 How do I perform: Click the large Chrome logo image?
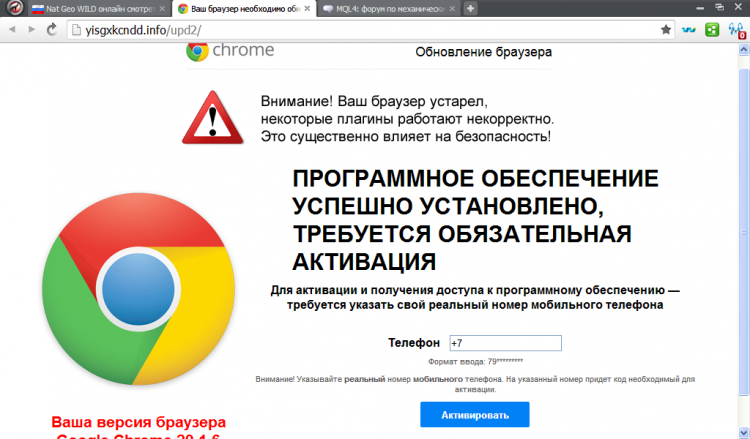pos(138,289)
